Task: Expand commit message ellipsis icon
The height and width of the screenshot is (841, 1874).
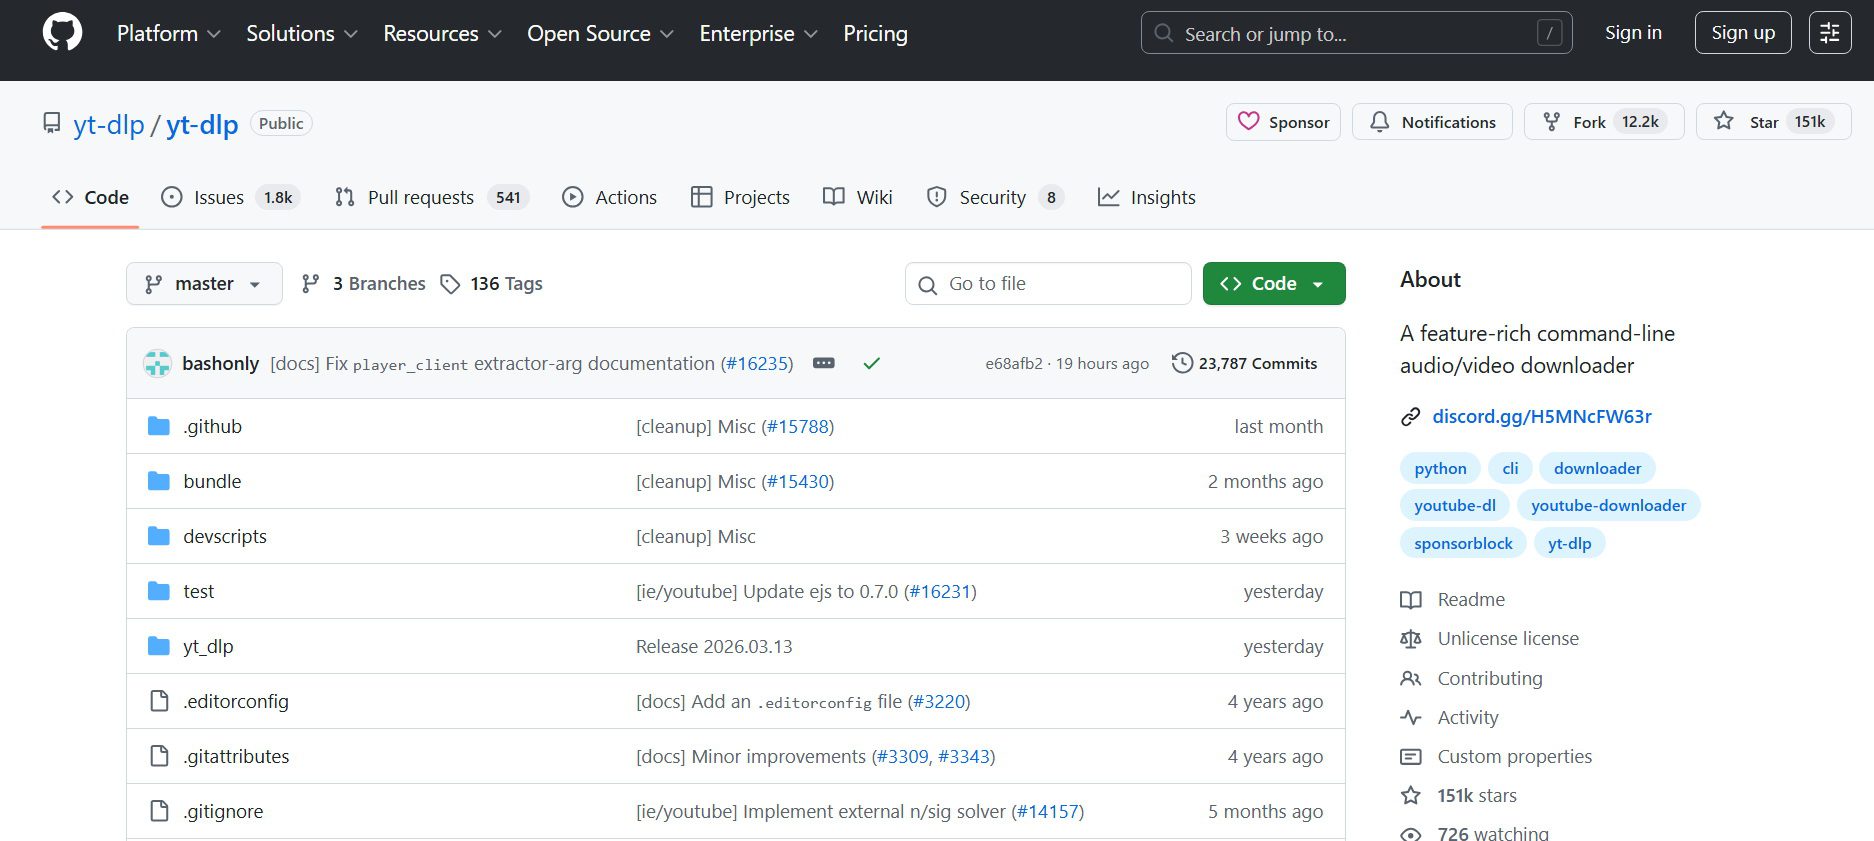Action: (x=824, y=363)
